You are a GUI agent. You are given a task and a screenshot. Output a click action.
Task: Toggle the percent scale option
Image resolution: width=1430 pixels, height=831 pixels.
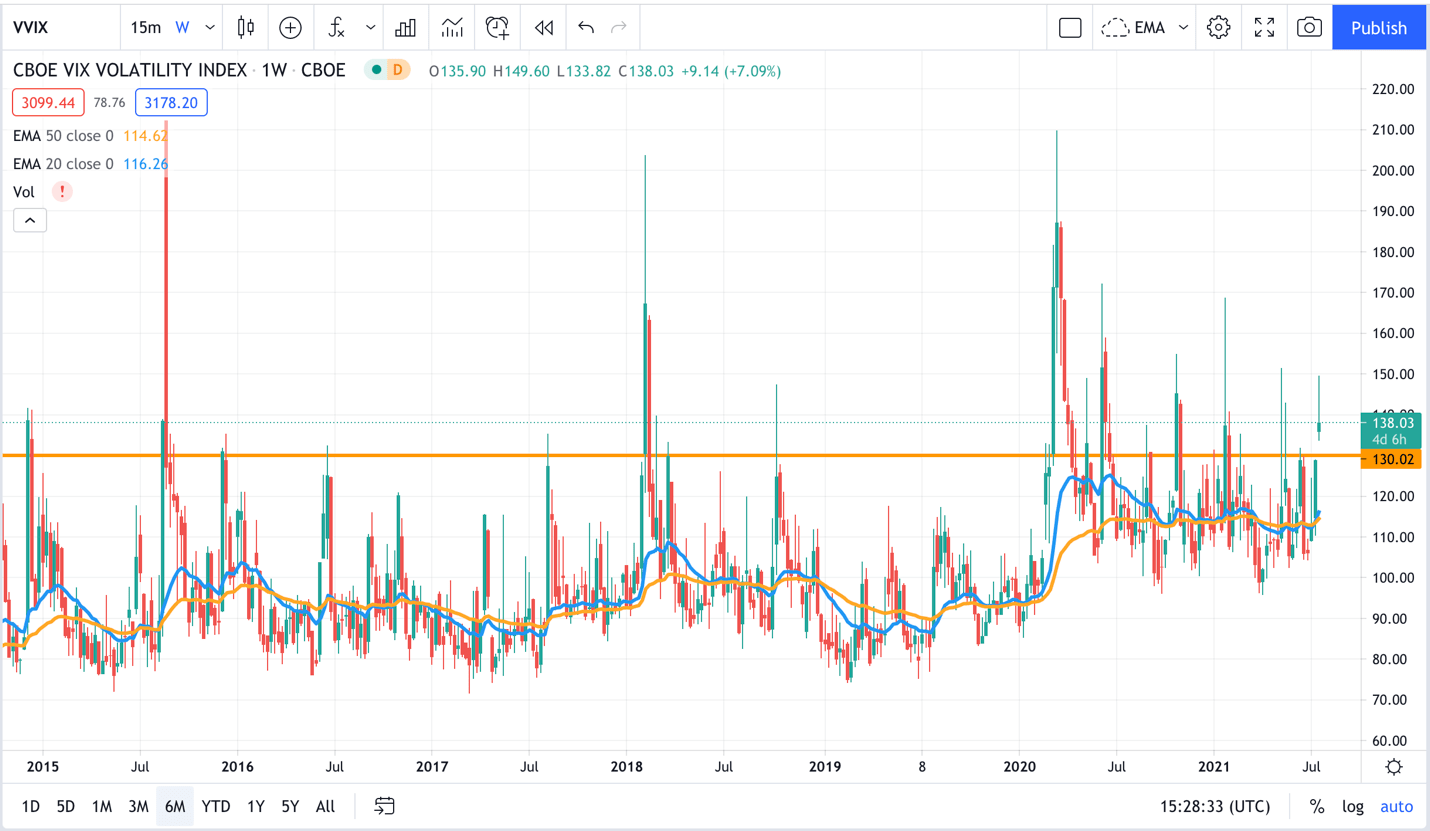pyautogui.click(x=1317, y=807)
